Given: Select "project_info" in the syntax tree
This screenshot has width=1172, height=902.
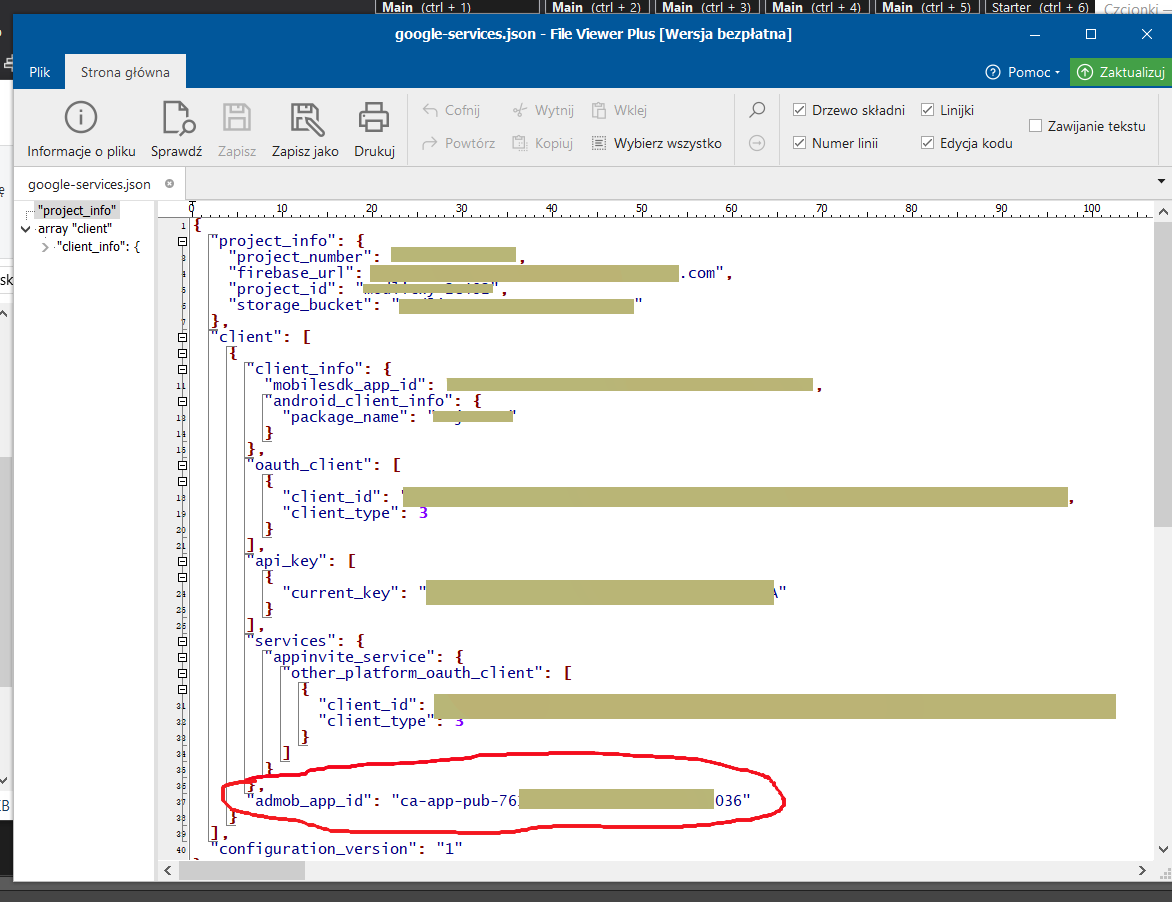Looking at the screenshot, I should (77, 211).
